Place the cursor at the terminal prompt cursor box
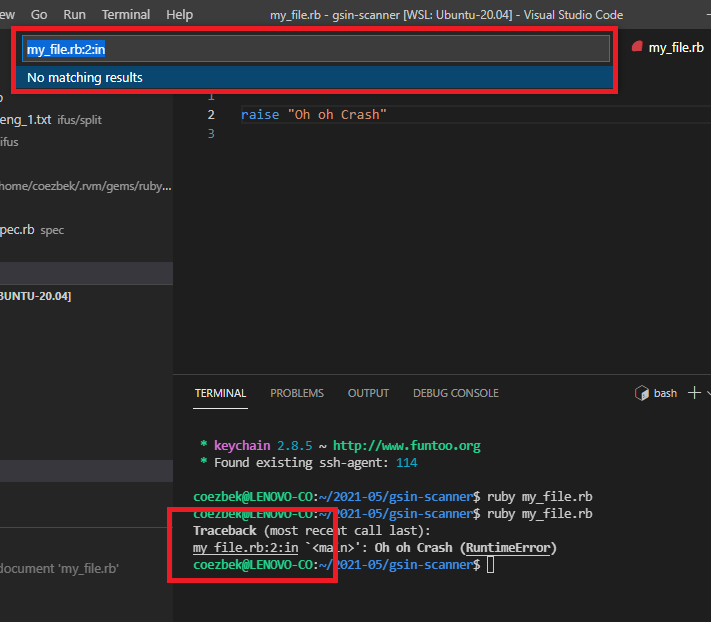Viewport: 711px width, 622px height. click(490, 565)
